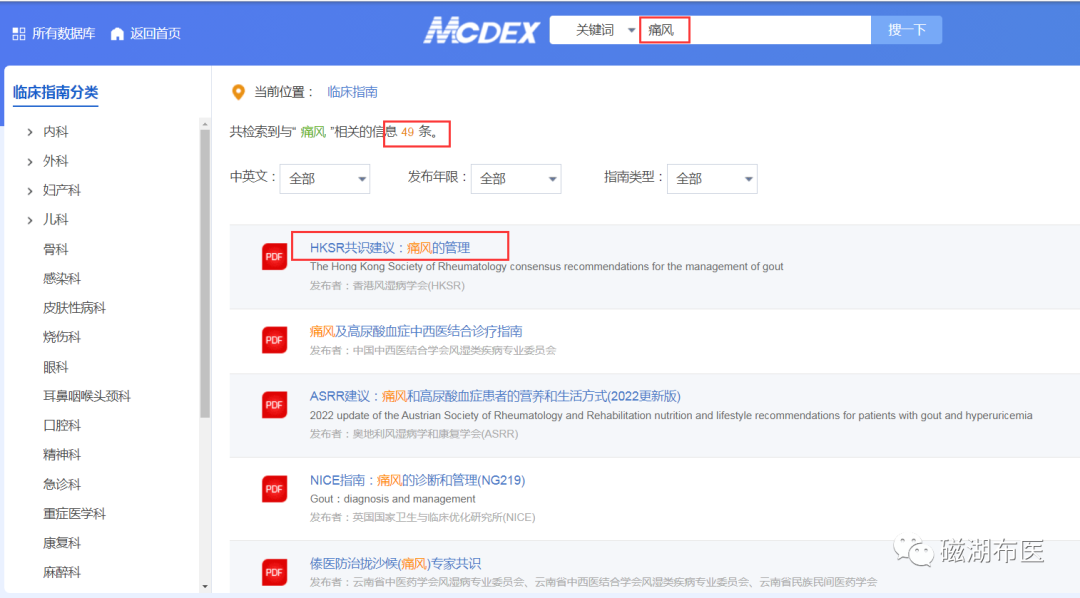Expand the 儿科 category chevron

[x=30, y=220]
